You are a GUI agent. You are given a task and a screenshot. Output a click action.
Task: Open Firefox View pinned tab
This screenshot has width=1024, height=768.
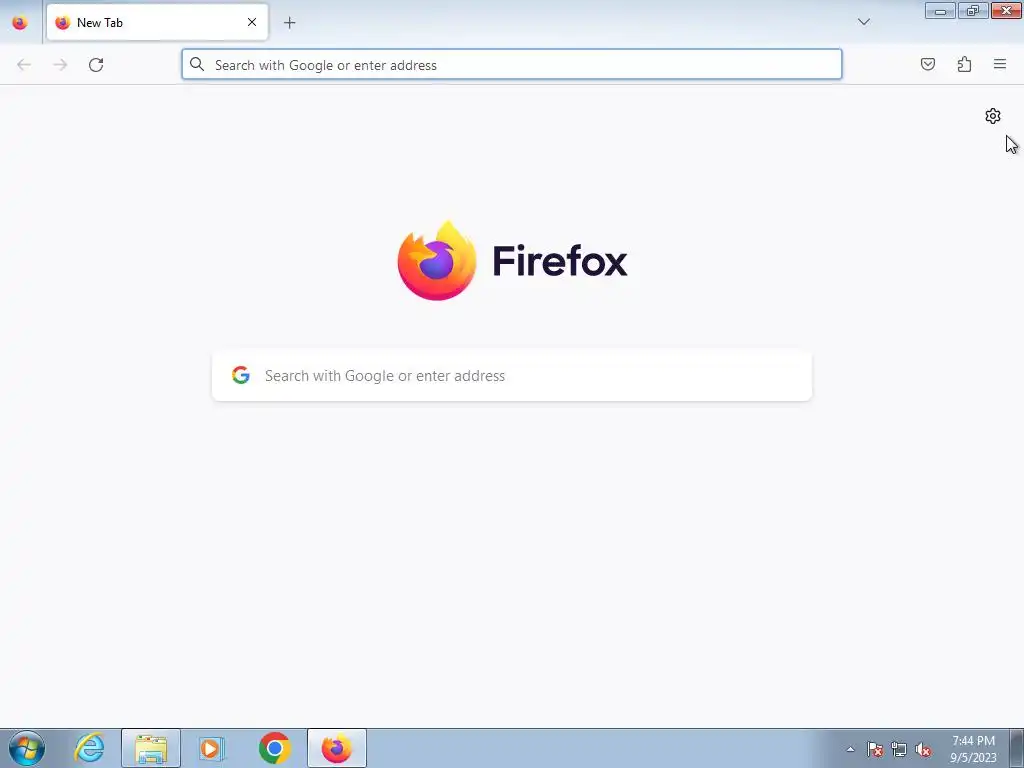pos(20,22)
